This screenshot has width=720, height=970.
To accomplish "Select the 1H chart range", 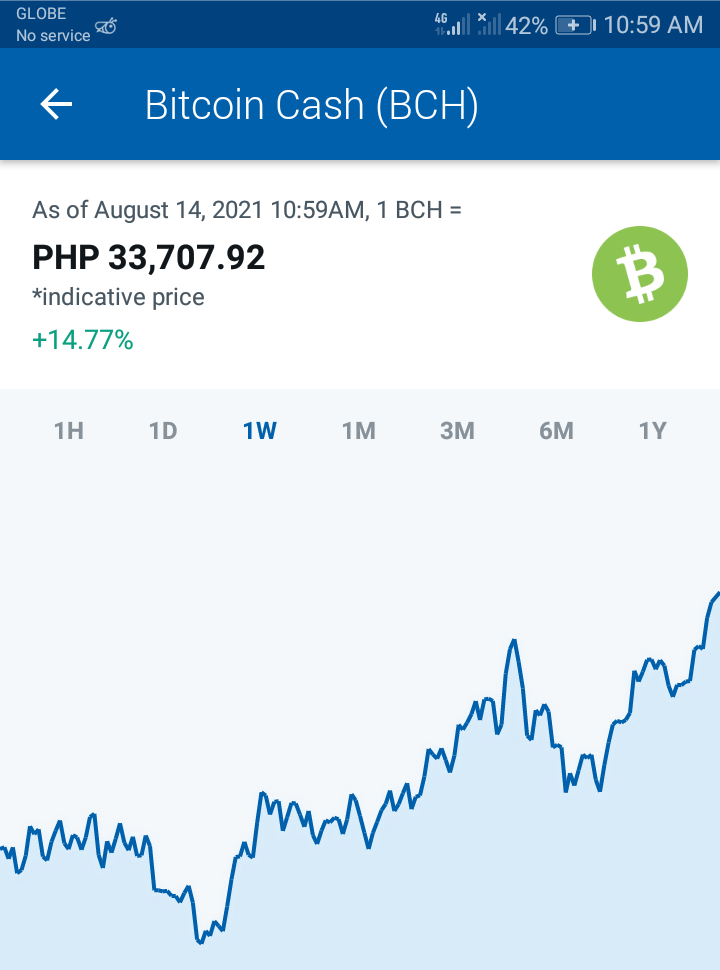I will pyautogui.click(x=69, y=431).
